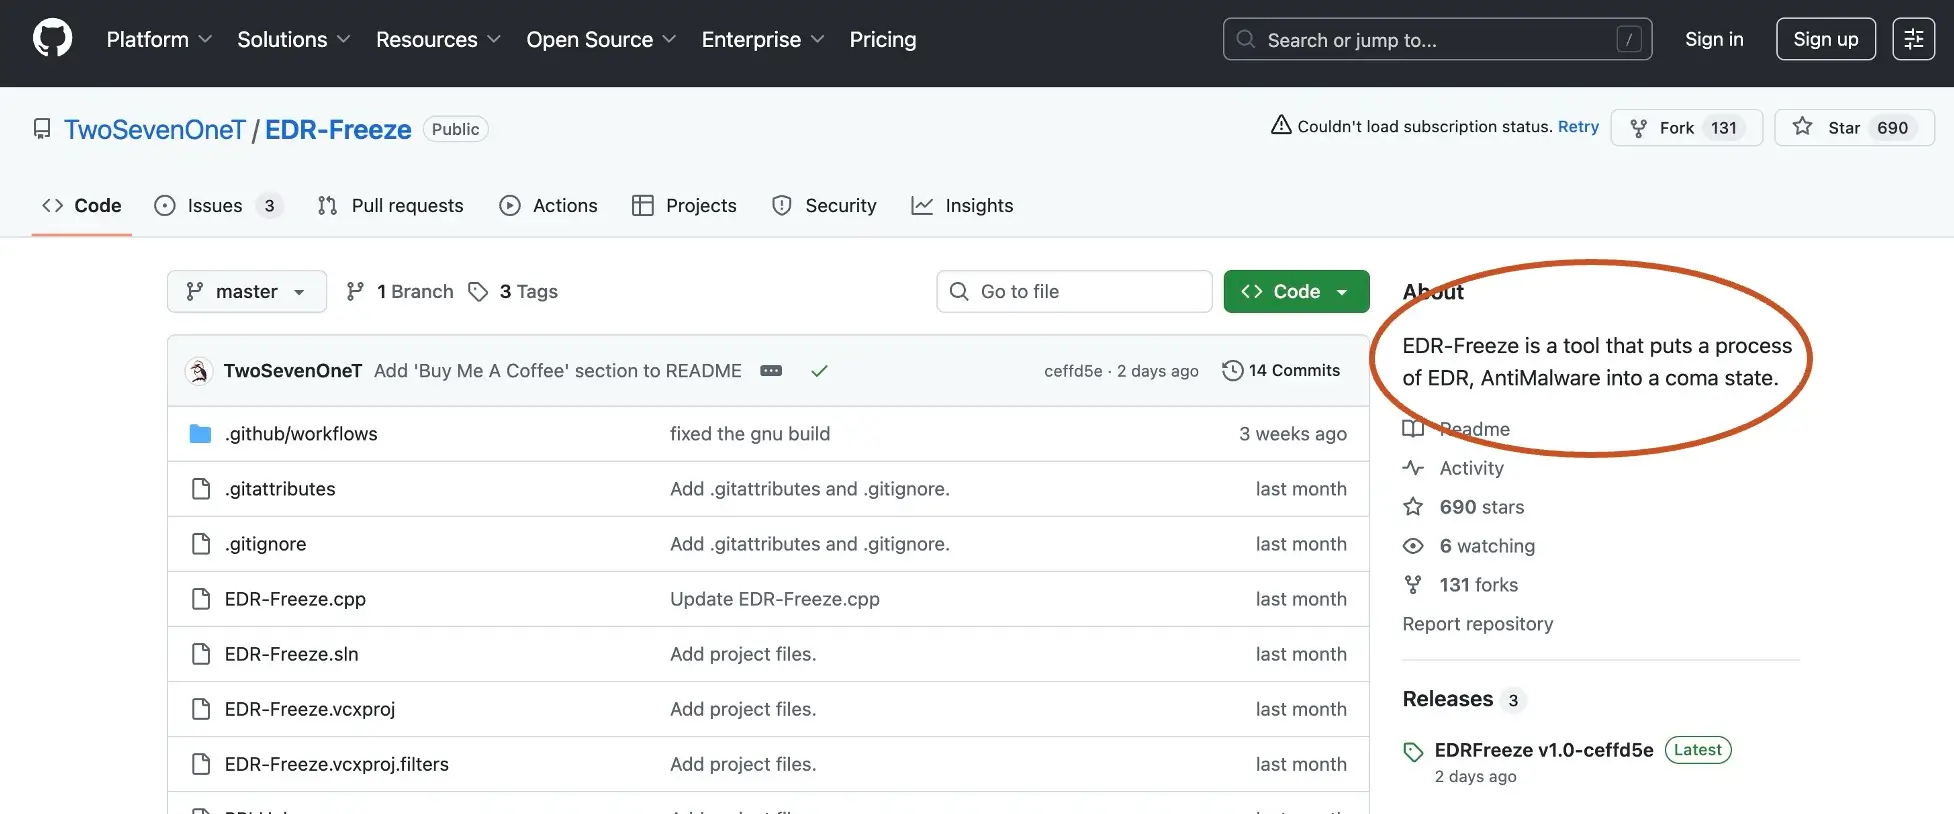Switch to the Projects tab
The width and height of the screenshot is (1954, 814).
(x=684, y=205)
